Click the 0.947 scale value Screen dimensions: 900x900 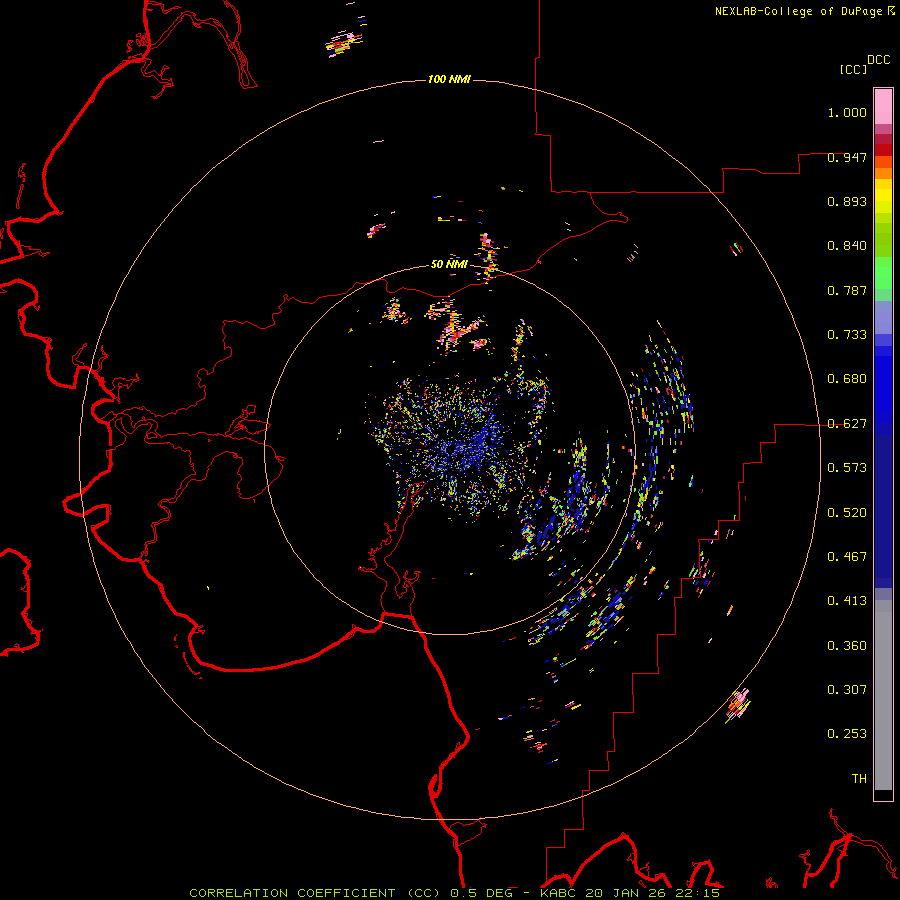pos(847,157)
